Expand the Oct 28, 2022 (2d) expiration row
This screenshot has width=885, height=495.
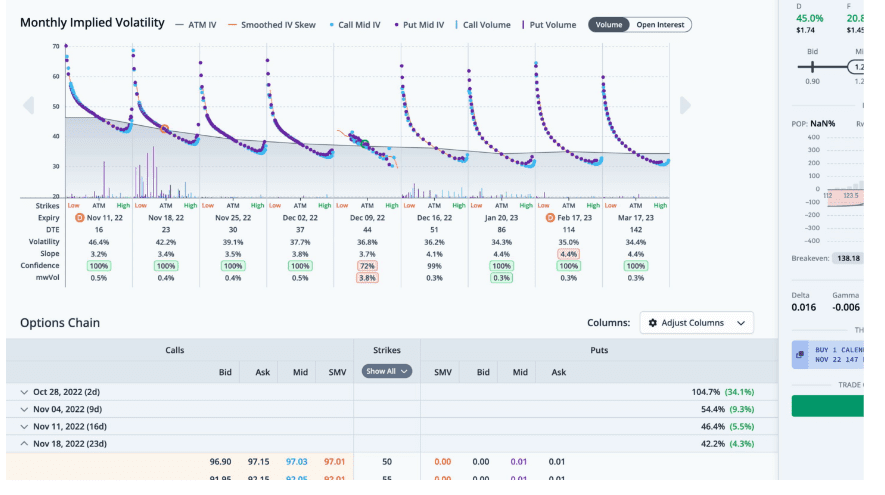point(24,392)
